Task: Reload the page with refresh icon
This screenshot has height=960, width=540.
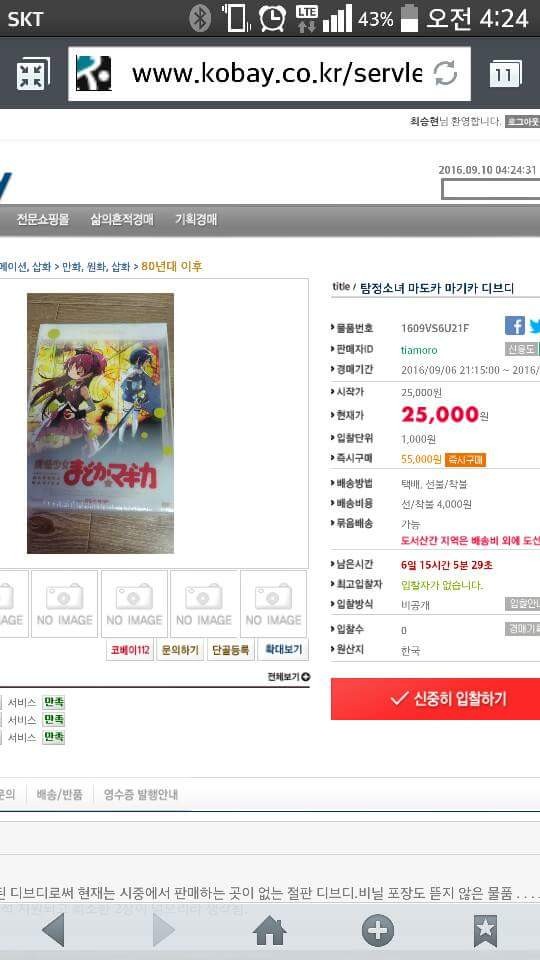Action: click(445, 74)
